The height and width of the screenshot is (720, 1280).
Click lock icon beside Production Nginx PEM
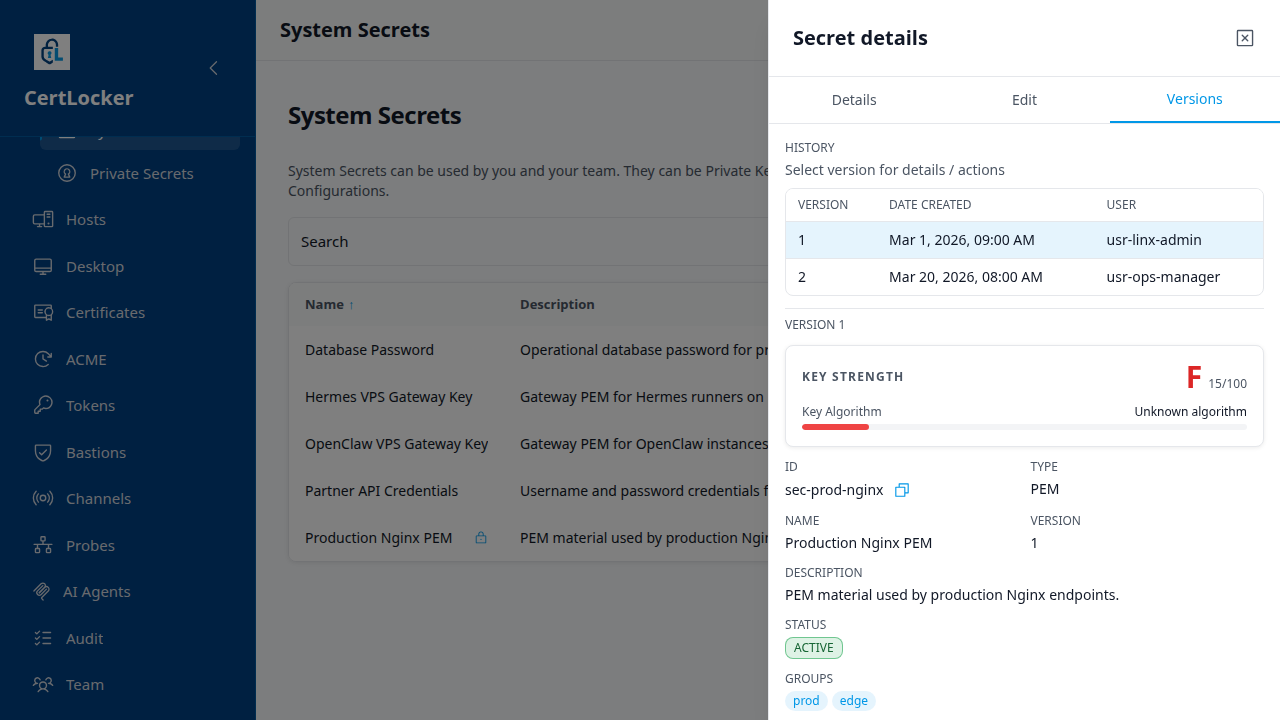click(x=481, y=538)
